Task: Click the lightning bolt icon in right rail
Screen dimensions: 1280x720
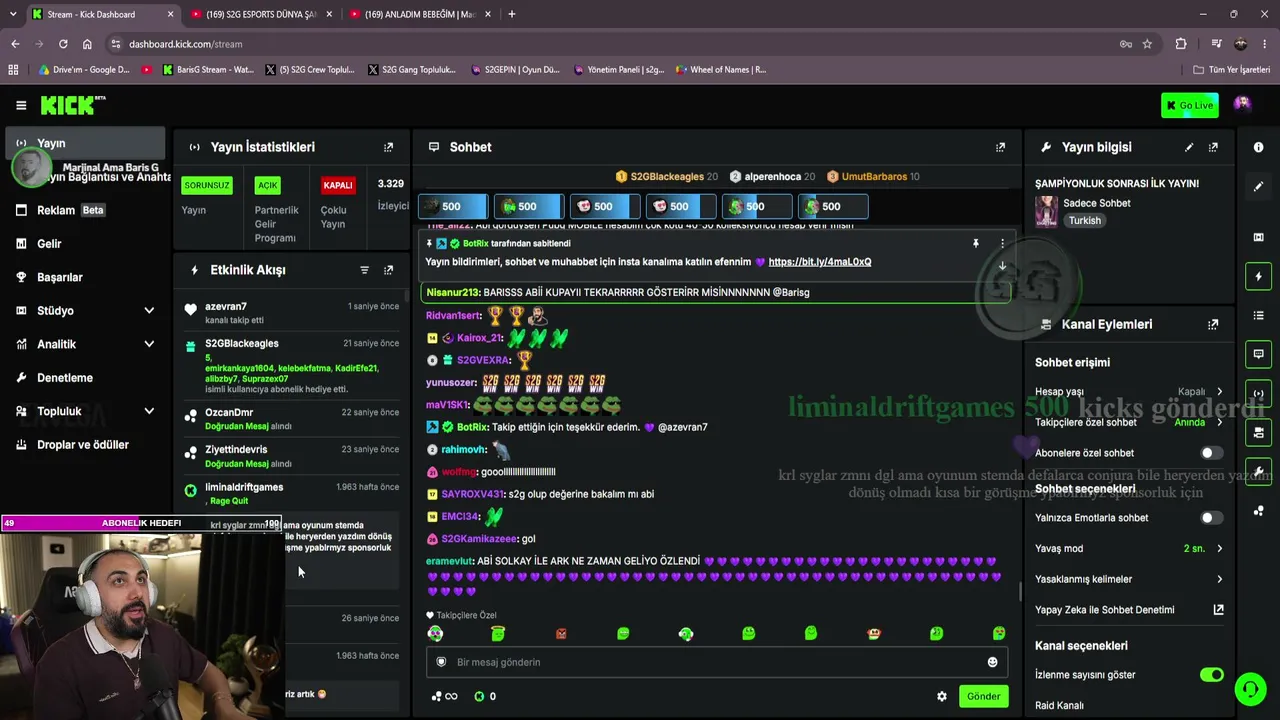Action: tap(1258, 276)
